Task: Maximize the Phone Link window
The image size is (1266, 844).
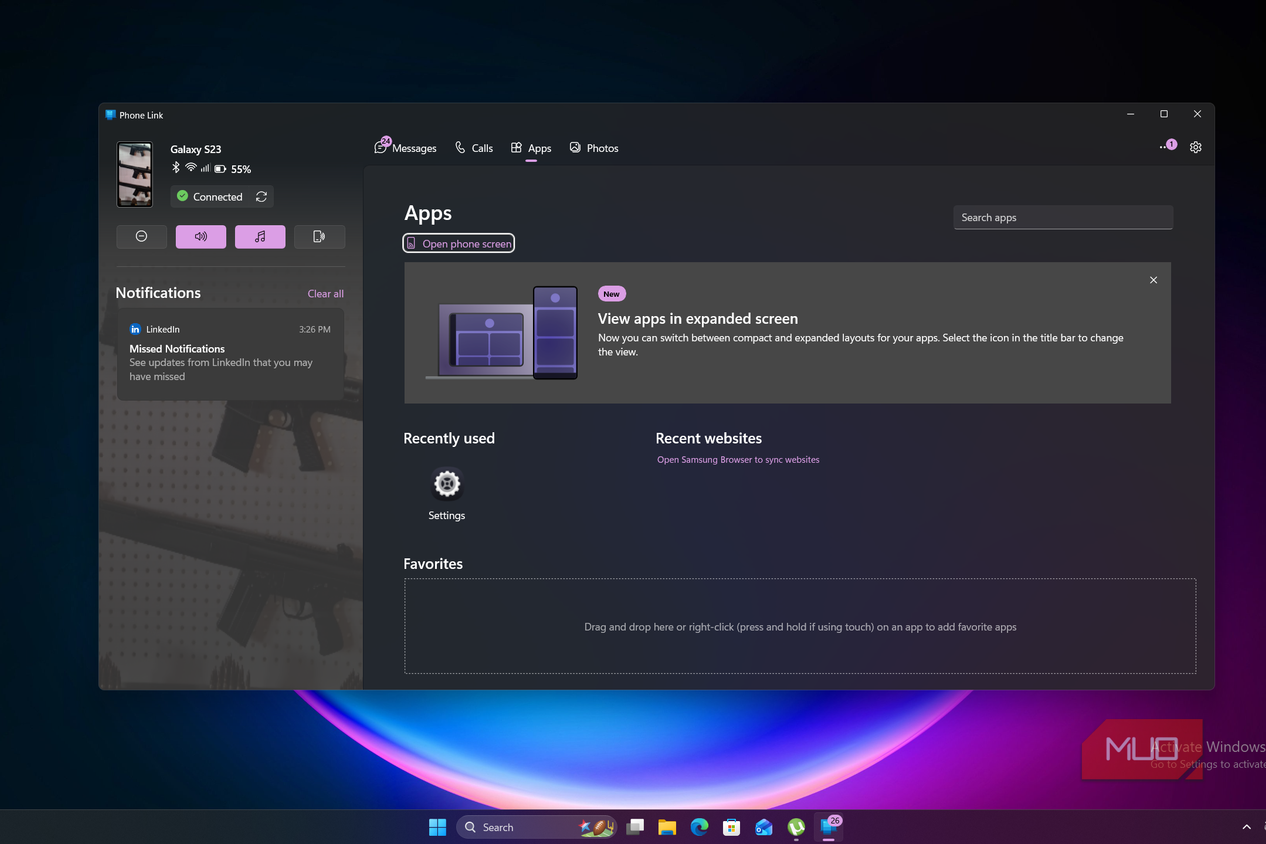Action: (x=1164, y=114)
